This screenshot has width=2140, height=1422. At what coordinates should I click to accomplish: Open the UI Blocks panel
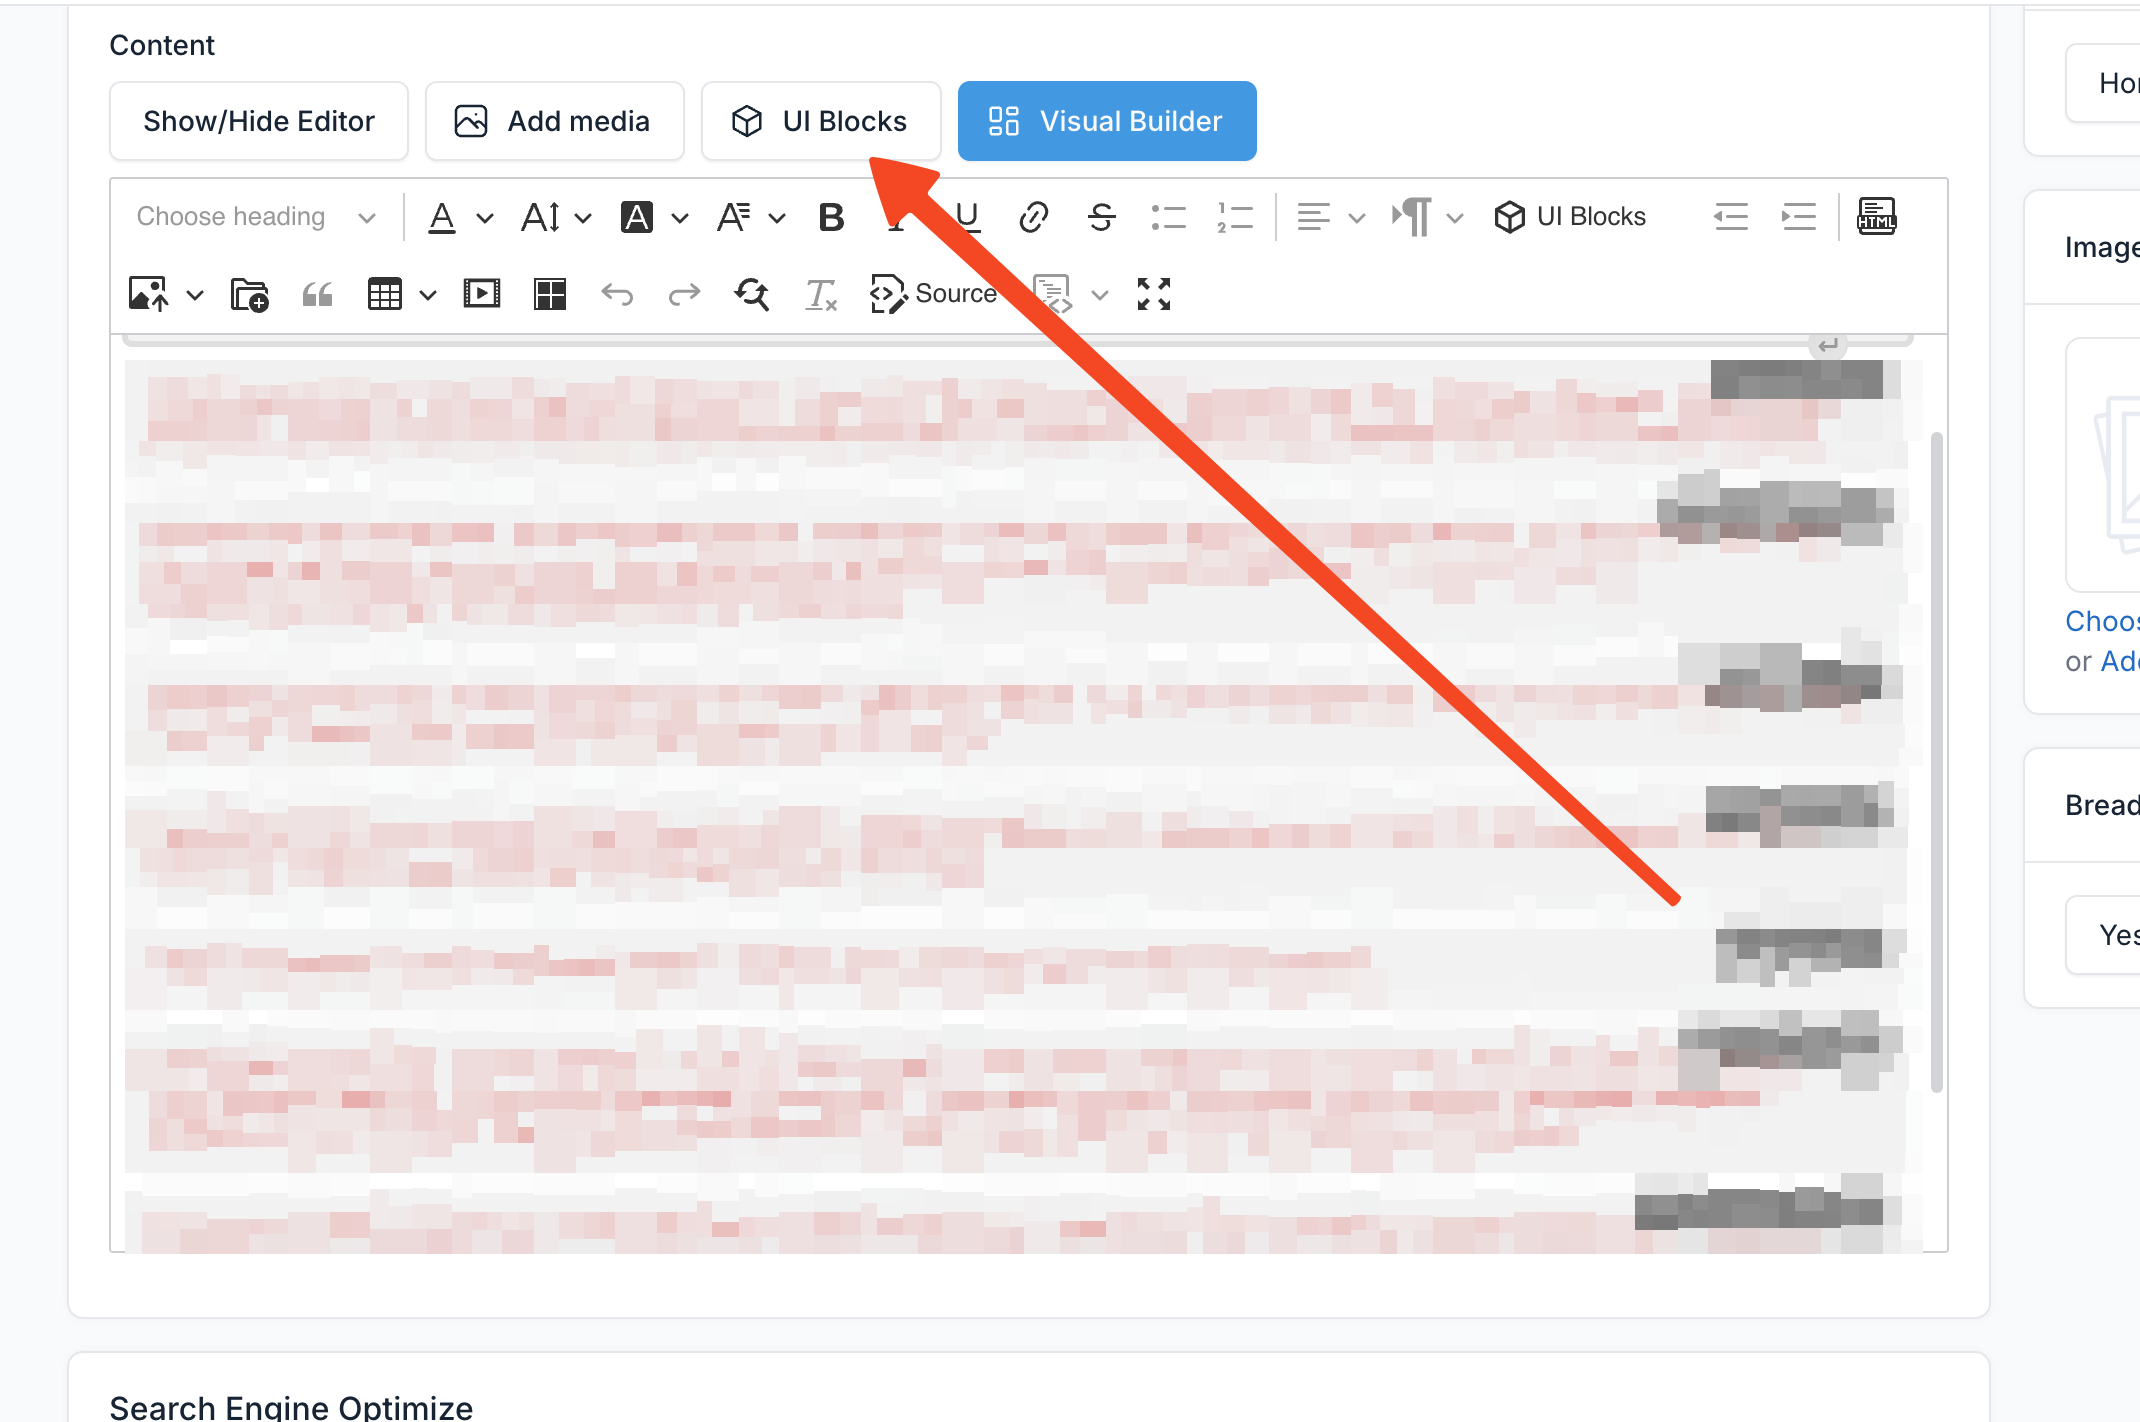coord(821,120)
